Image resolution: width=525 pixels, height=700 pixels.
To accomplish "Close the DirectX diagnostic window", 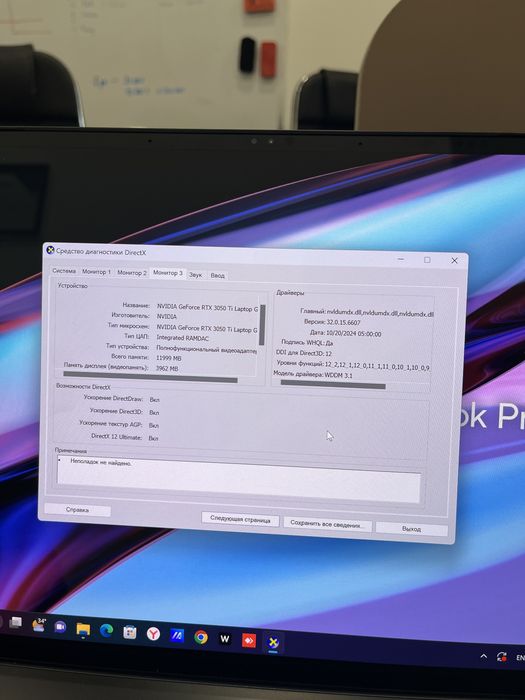I will (454, 260).
